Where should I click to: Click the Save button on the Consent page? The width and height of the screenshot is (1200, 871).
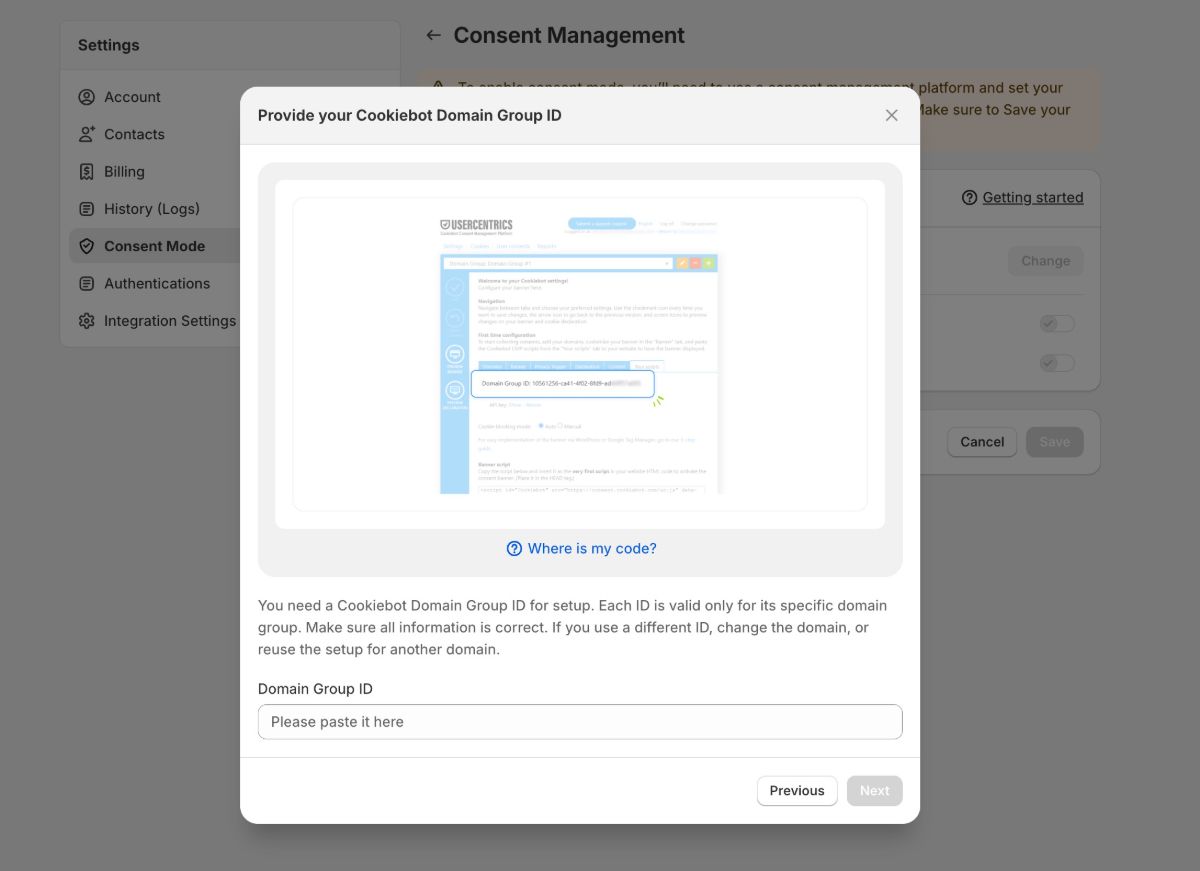coord(1055,442)
